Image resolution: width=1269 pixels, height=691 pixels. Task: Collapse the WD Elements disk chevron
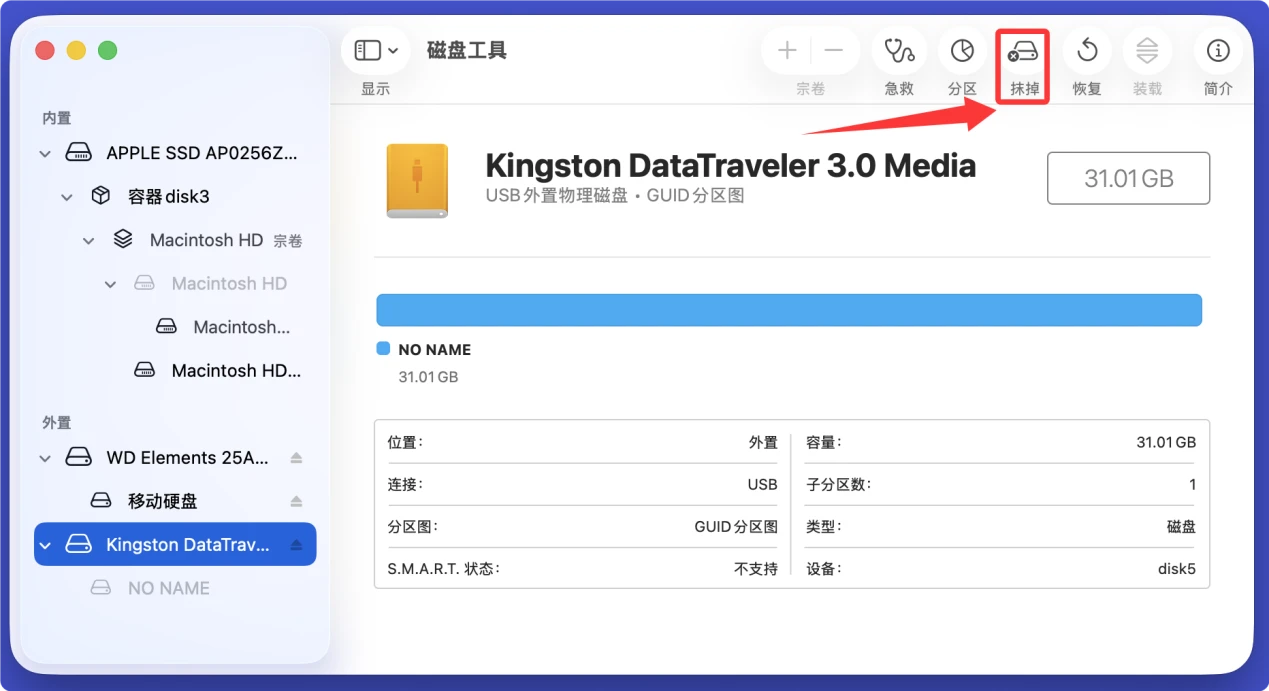click(45, 458)
